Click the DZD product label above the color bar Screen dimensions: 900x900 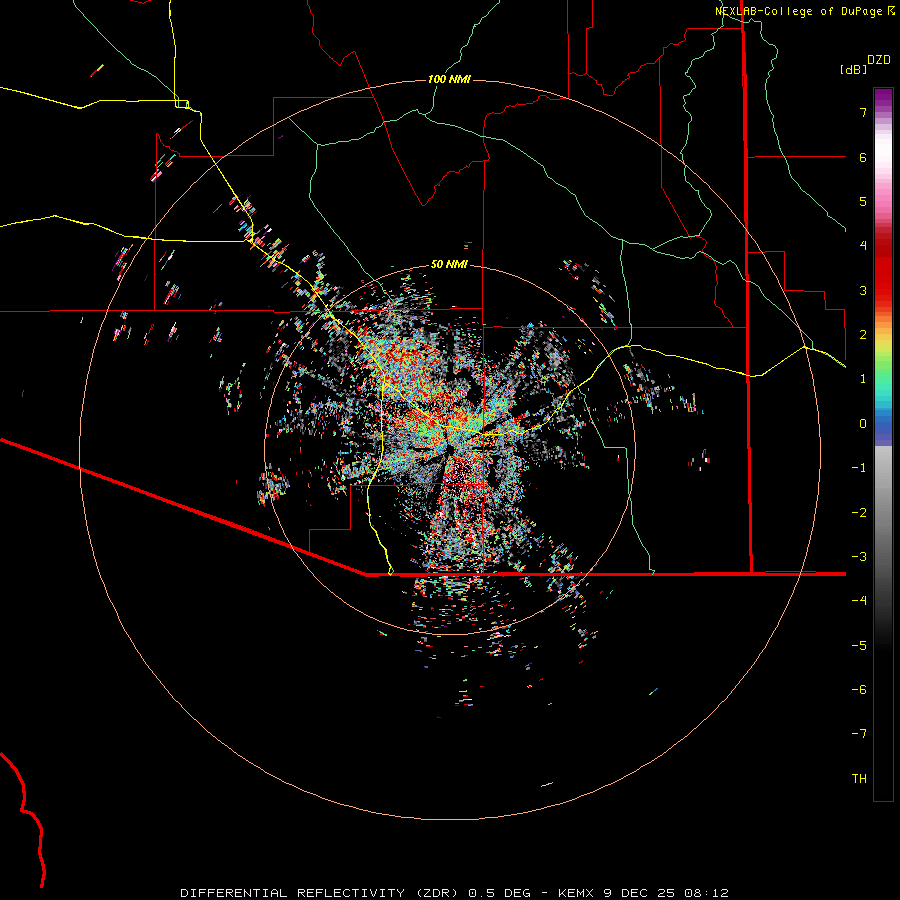(x=879, y=60)
